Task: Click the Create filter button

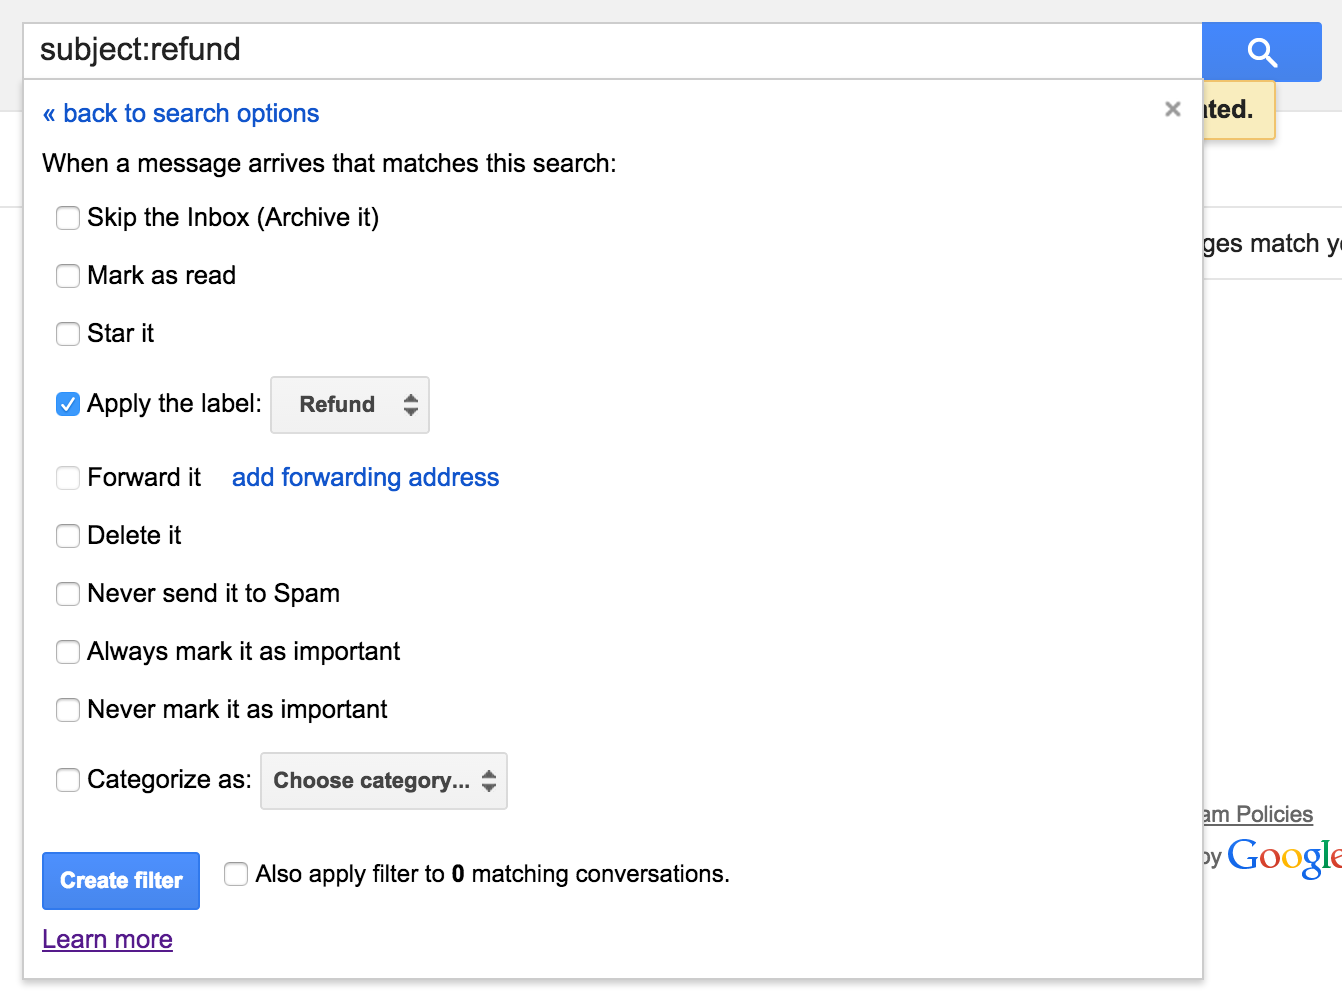Action: click(121, 881)
